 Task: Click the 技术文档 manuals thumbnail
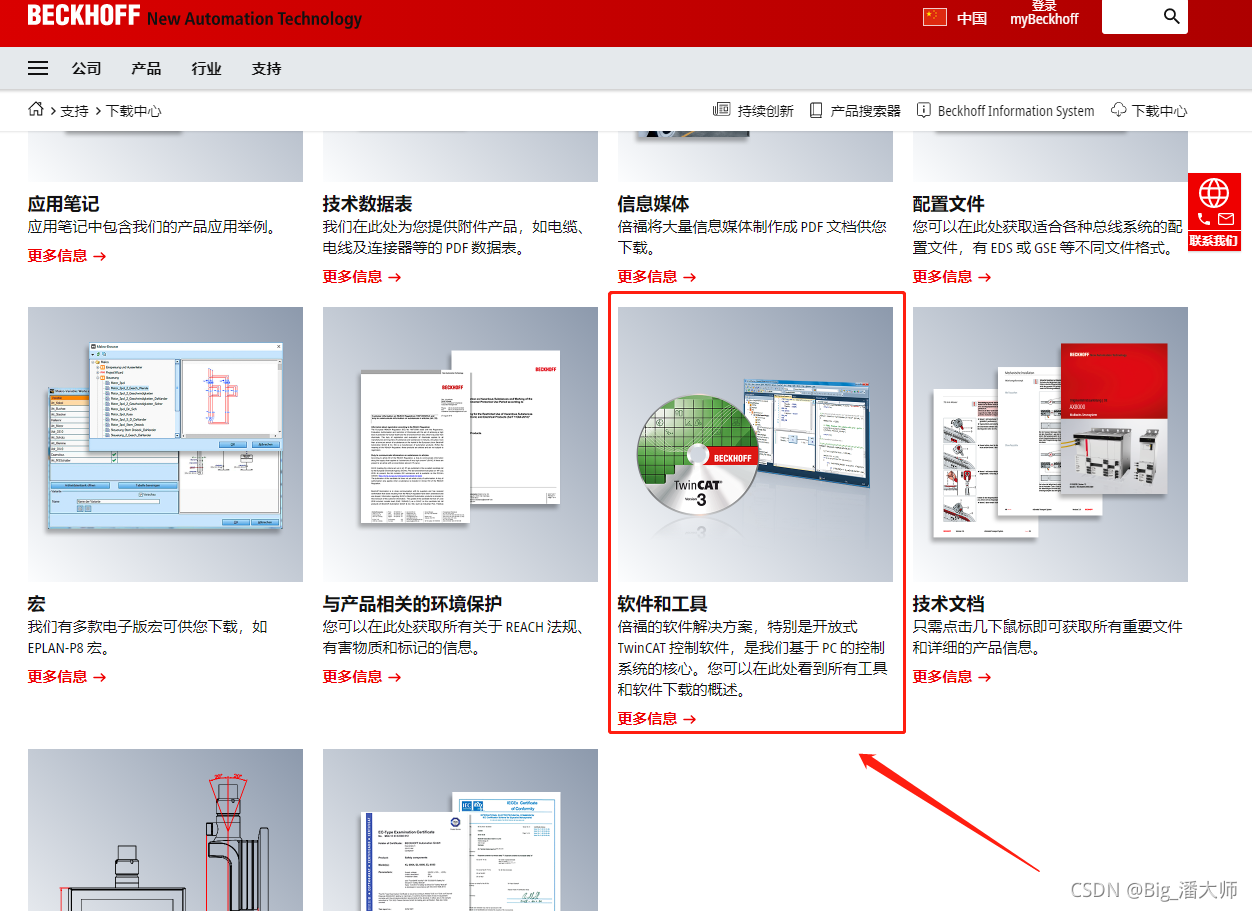[x=1050, y=444]
